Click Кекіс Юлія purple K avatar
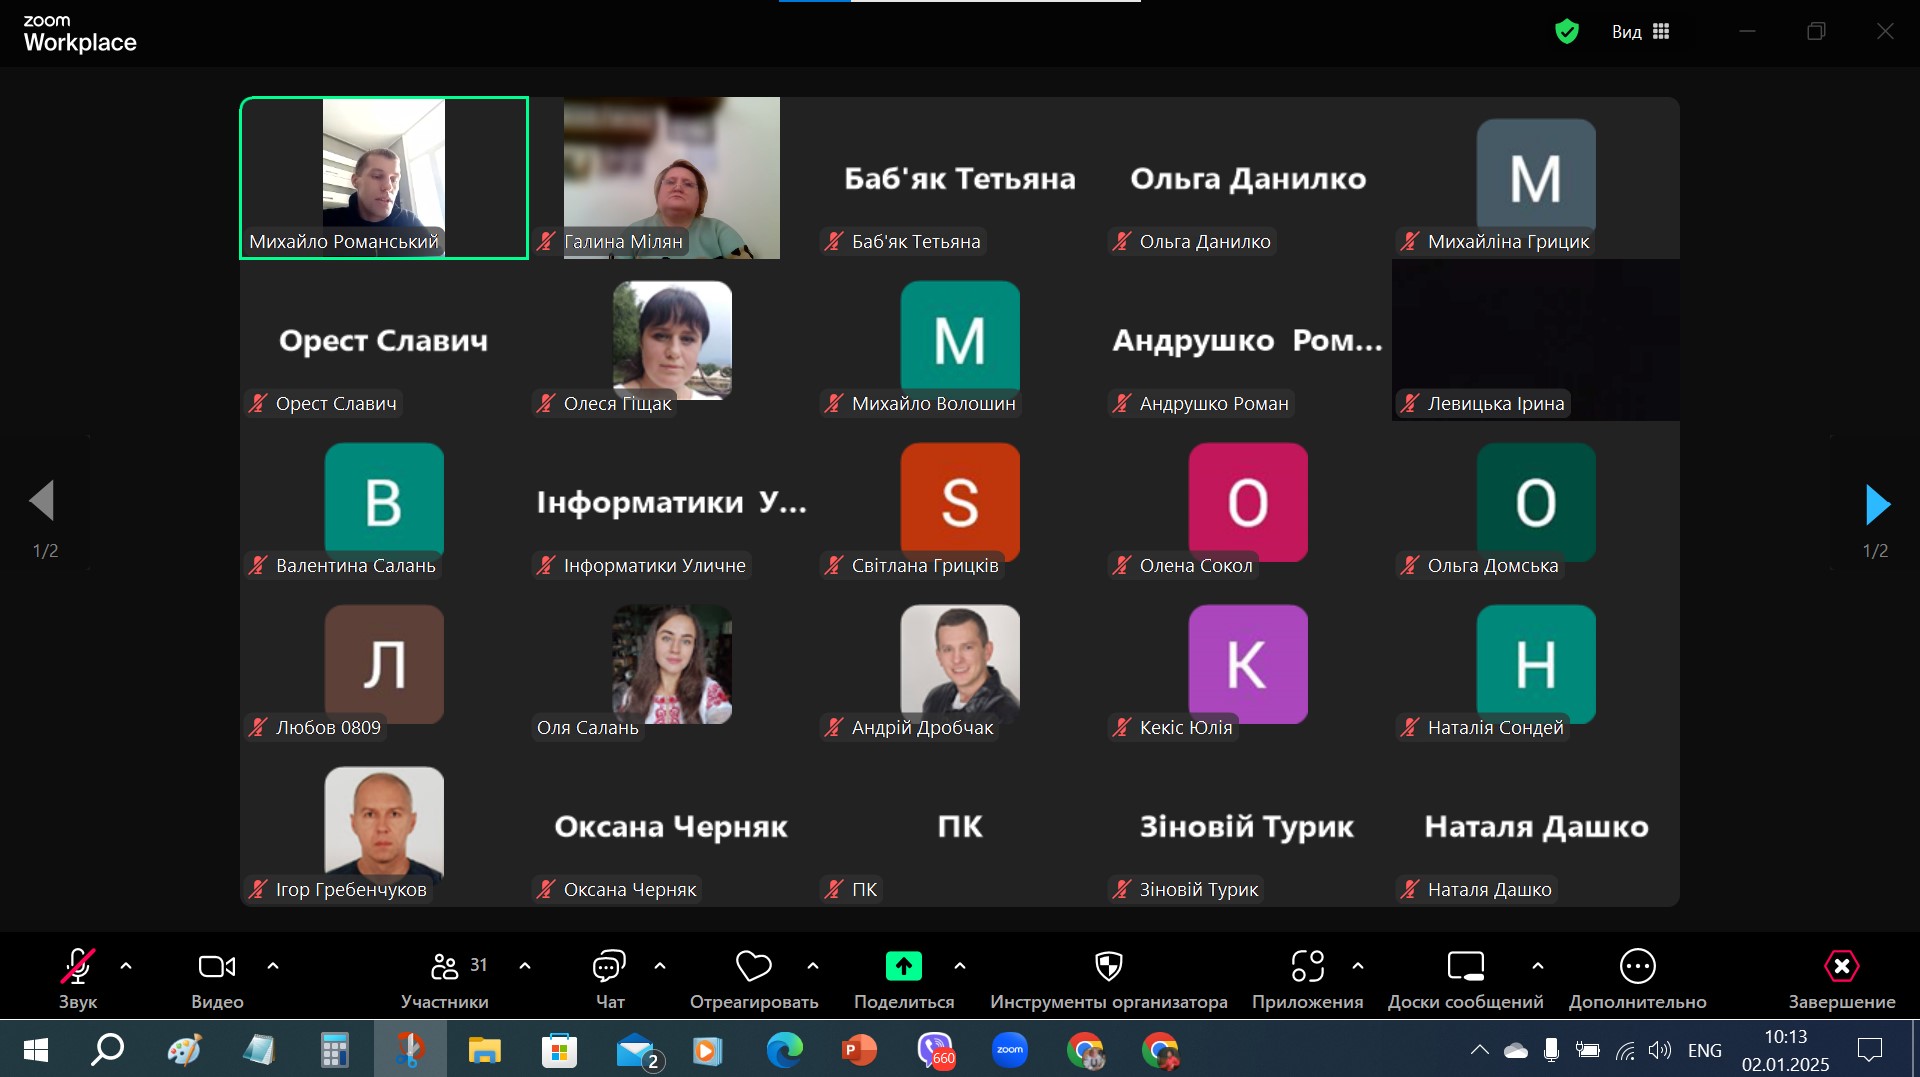The width and height of the screenshot is (1920, 1077). (x=1248, y=664)
